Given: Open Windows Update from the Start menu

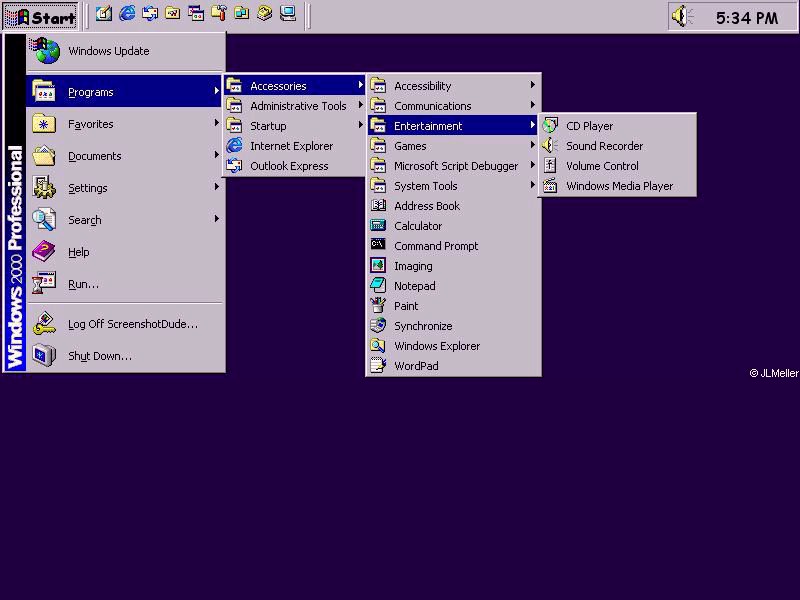Looking at the screenshot, I should click(126, 51).
